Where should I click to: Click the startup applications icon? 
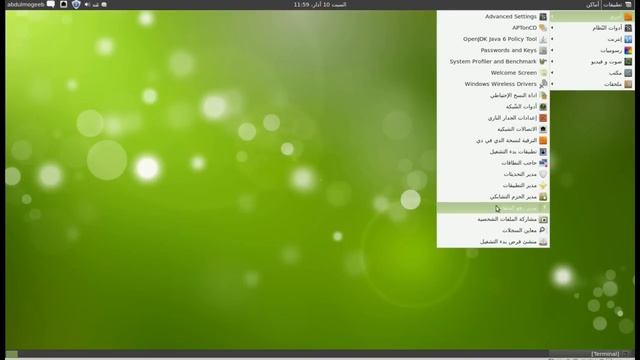[543, 151]
